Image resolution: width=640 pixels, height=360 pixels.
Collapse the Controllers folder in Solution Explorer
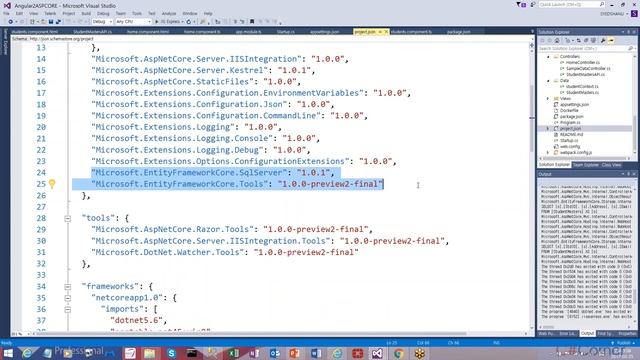(548, 57)
